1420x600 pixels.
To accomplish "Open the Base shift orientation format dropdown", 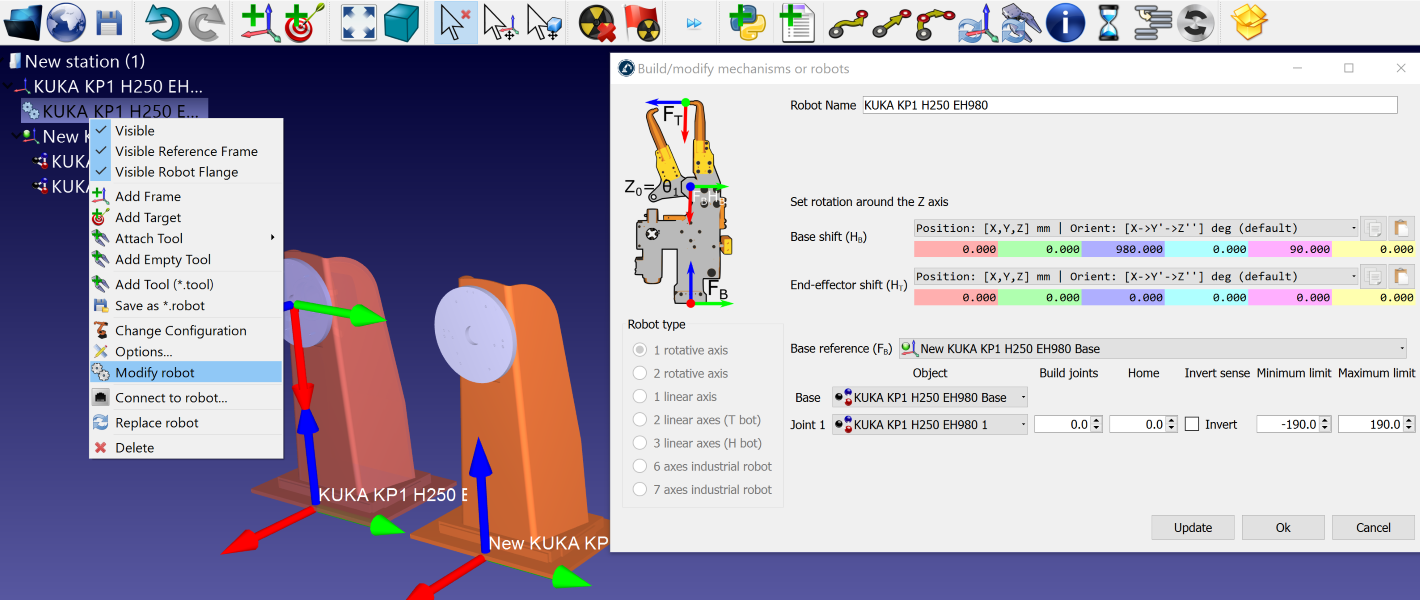I will coord(1136,228).
